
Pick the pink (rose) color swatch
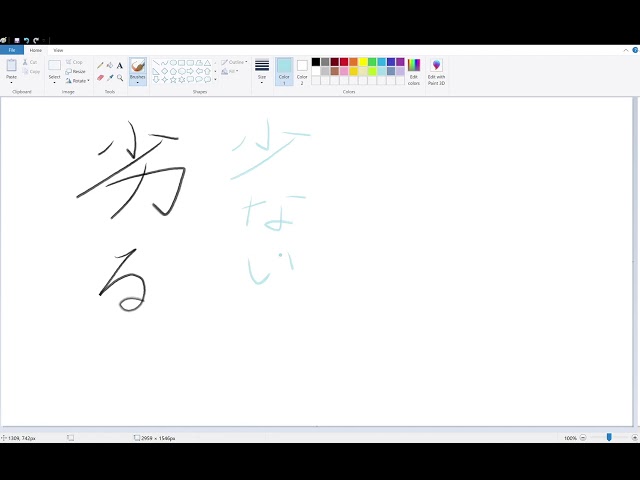point(344,71)
